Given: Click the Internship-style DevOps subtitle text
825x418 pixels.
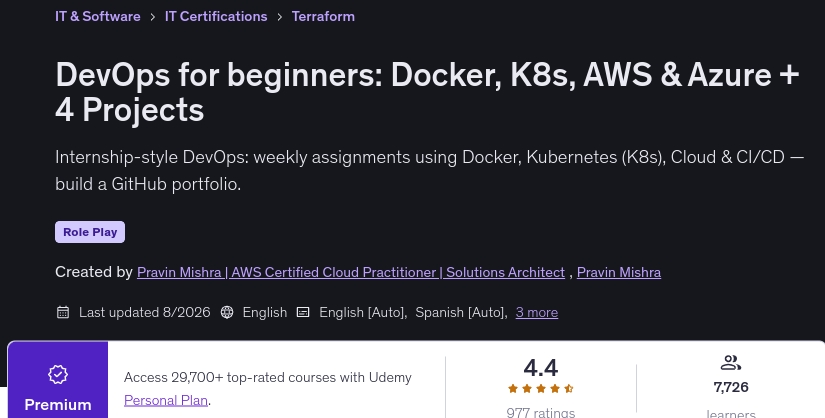Looking at the screenshot, I should (x=429, y=171).
